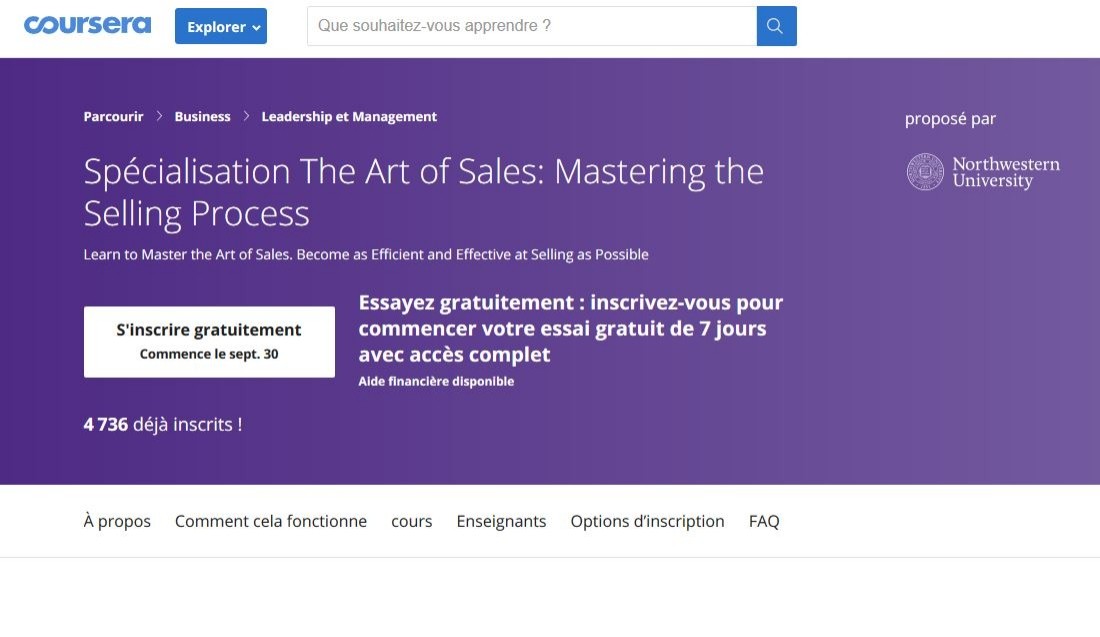Click the Northwestern University seal emblem

pyautogui.click(x=925, y=172)
